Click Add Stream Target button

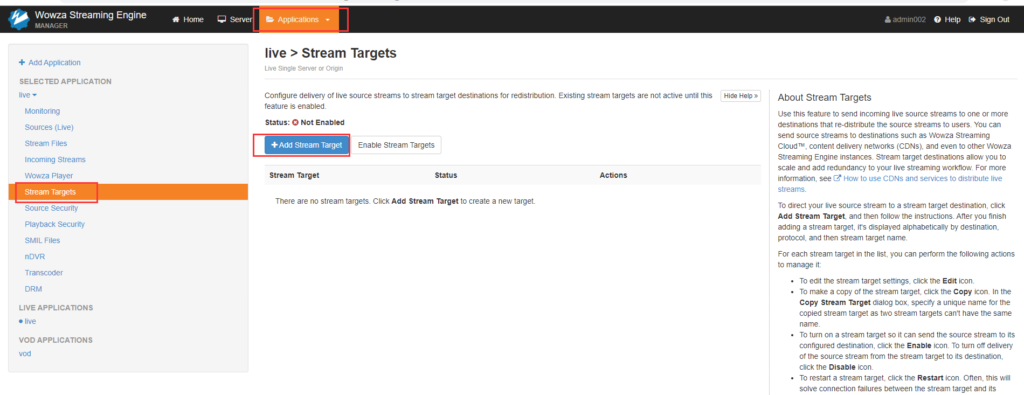coord(306,145)
